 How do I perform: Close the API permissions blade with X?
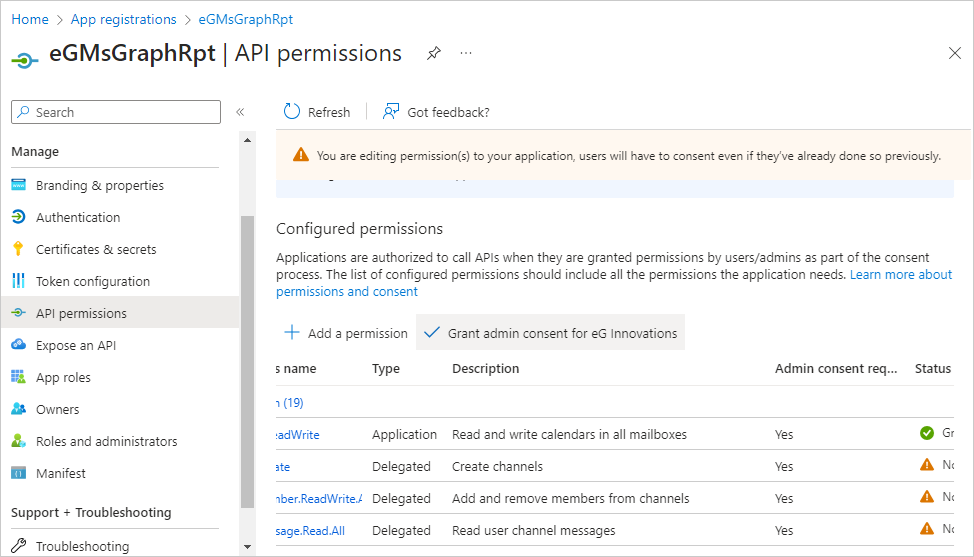(x=955, y=53)
